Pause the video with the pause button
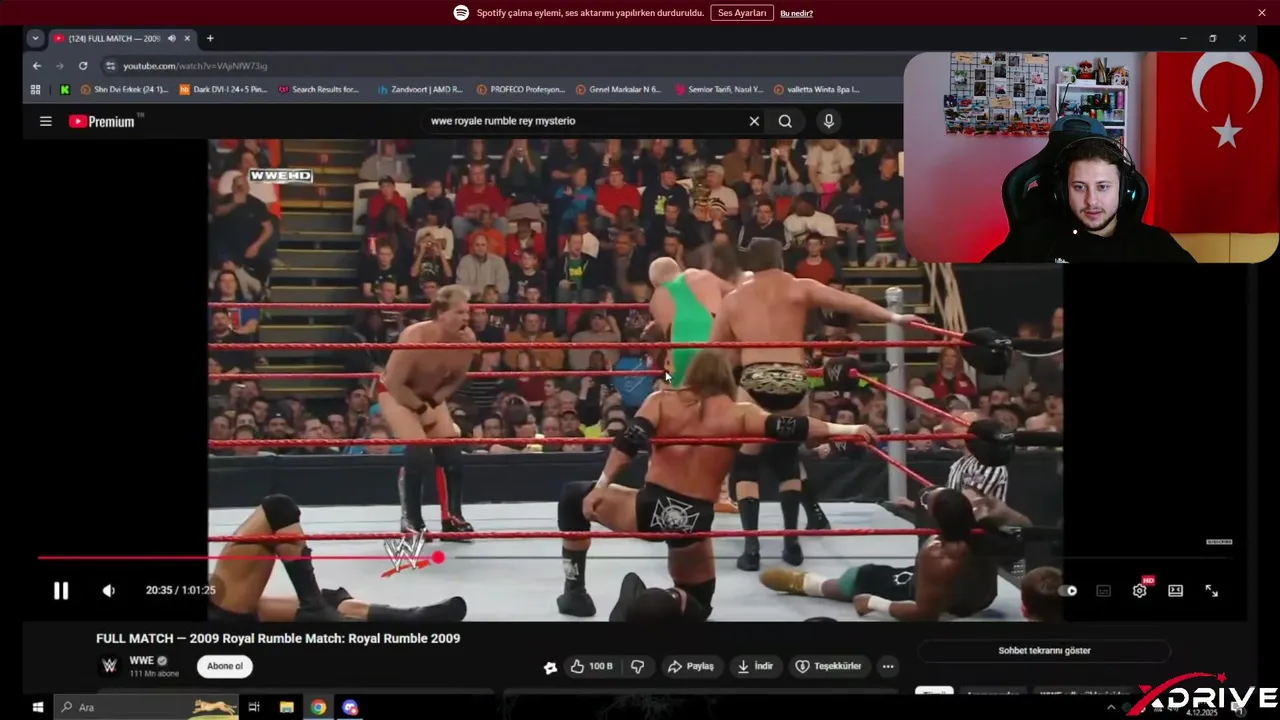The image size is (1280, 720). click(x=61, y=590)
